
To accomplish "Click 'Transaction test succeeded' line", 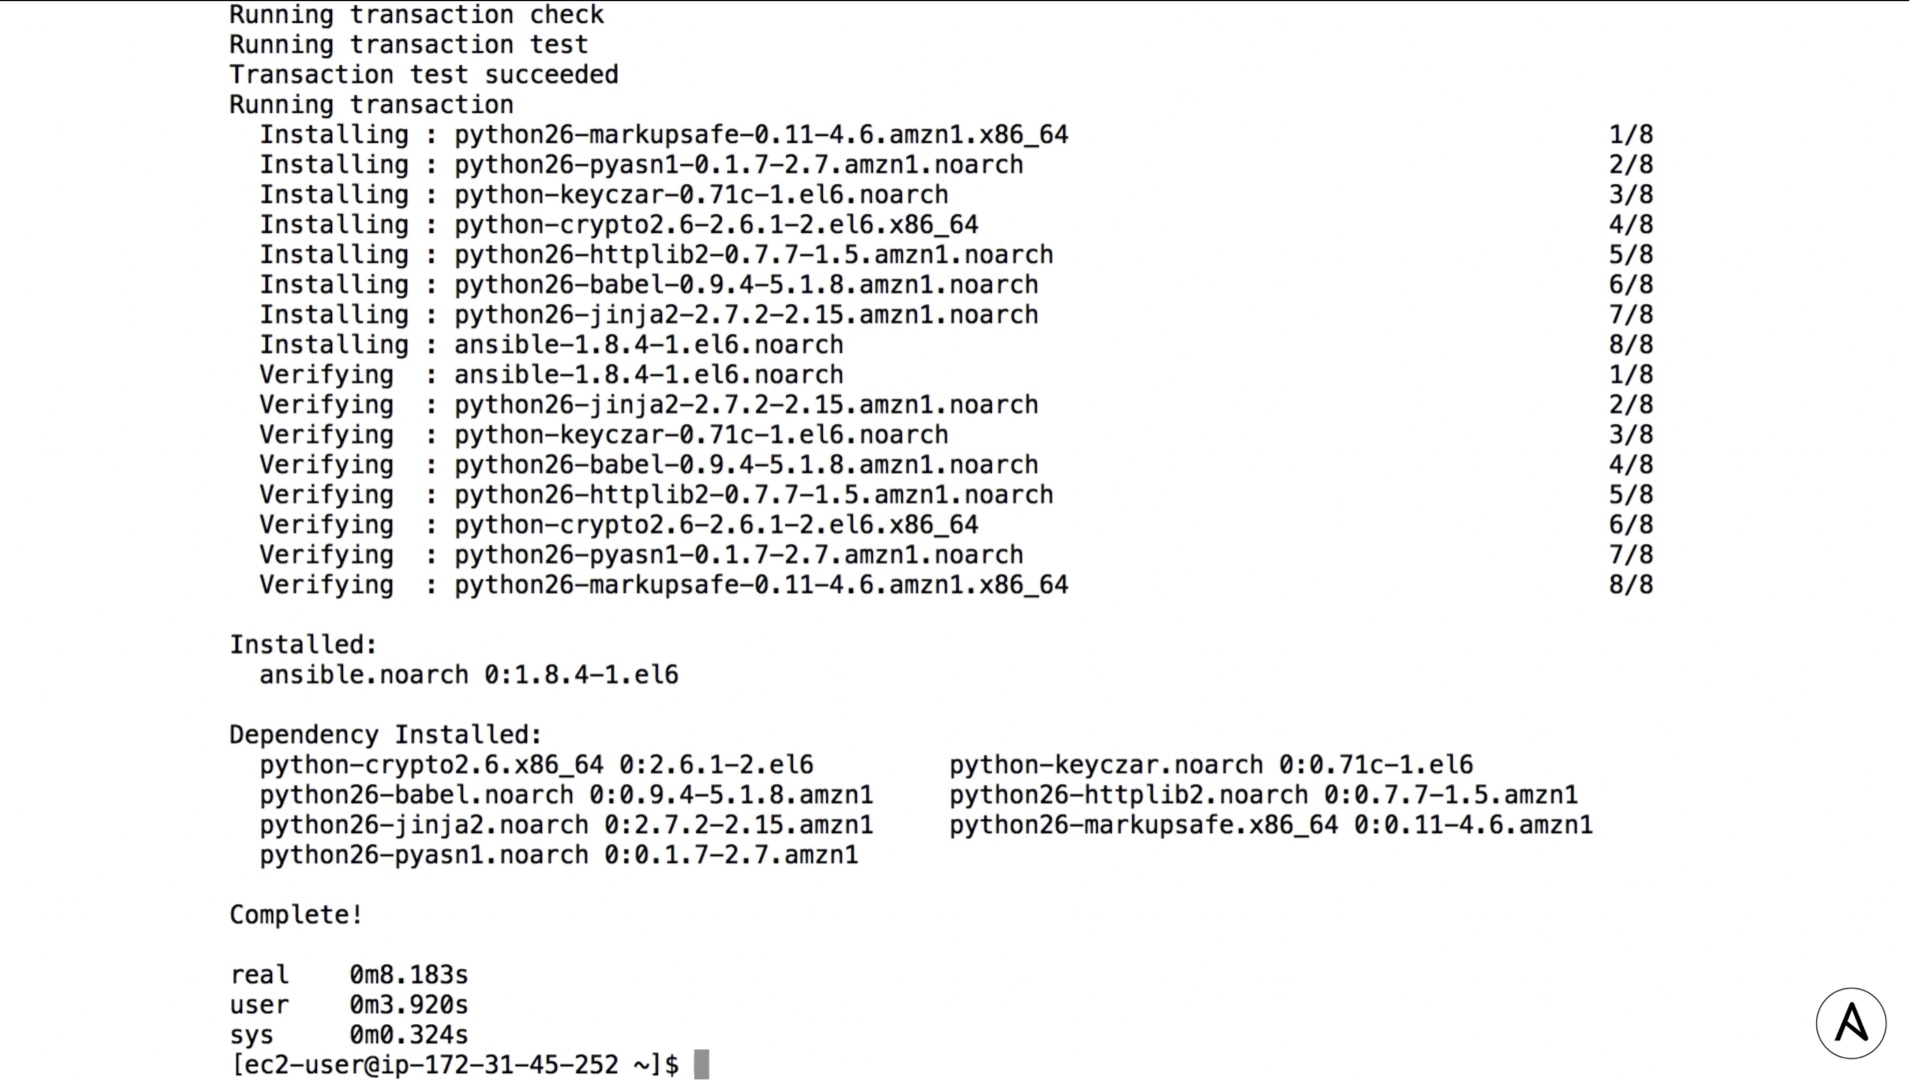I will coord(424,75).
